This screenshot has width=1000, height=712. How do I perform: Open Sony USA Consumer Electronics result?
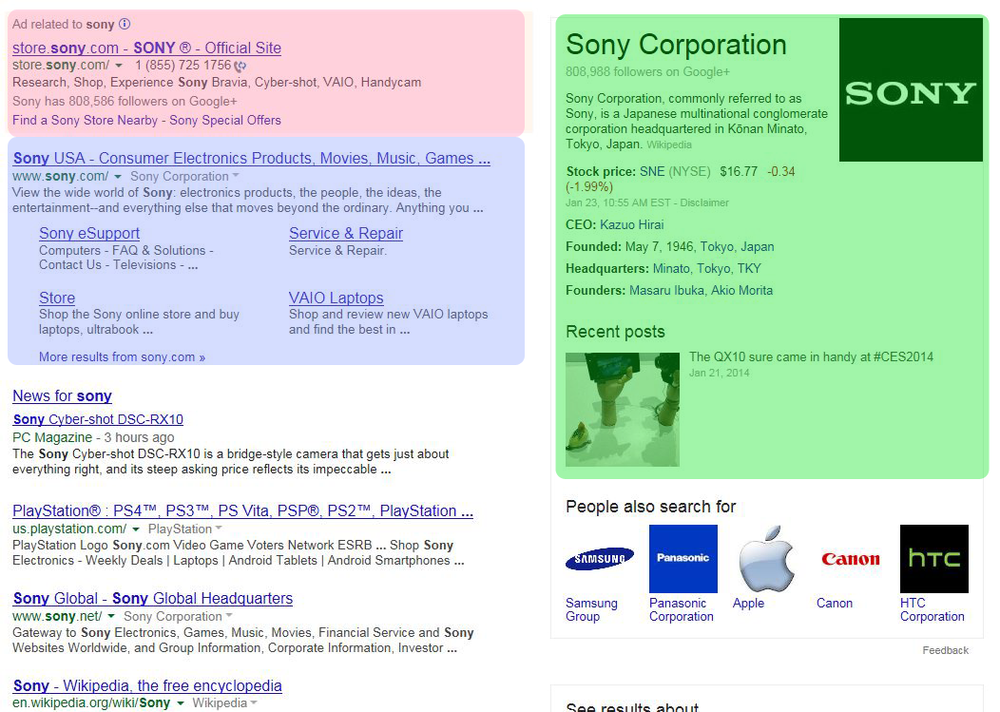point(251,158)
